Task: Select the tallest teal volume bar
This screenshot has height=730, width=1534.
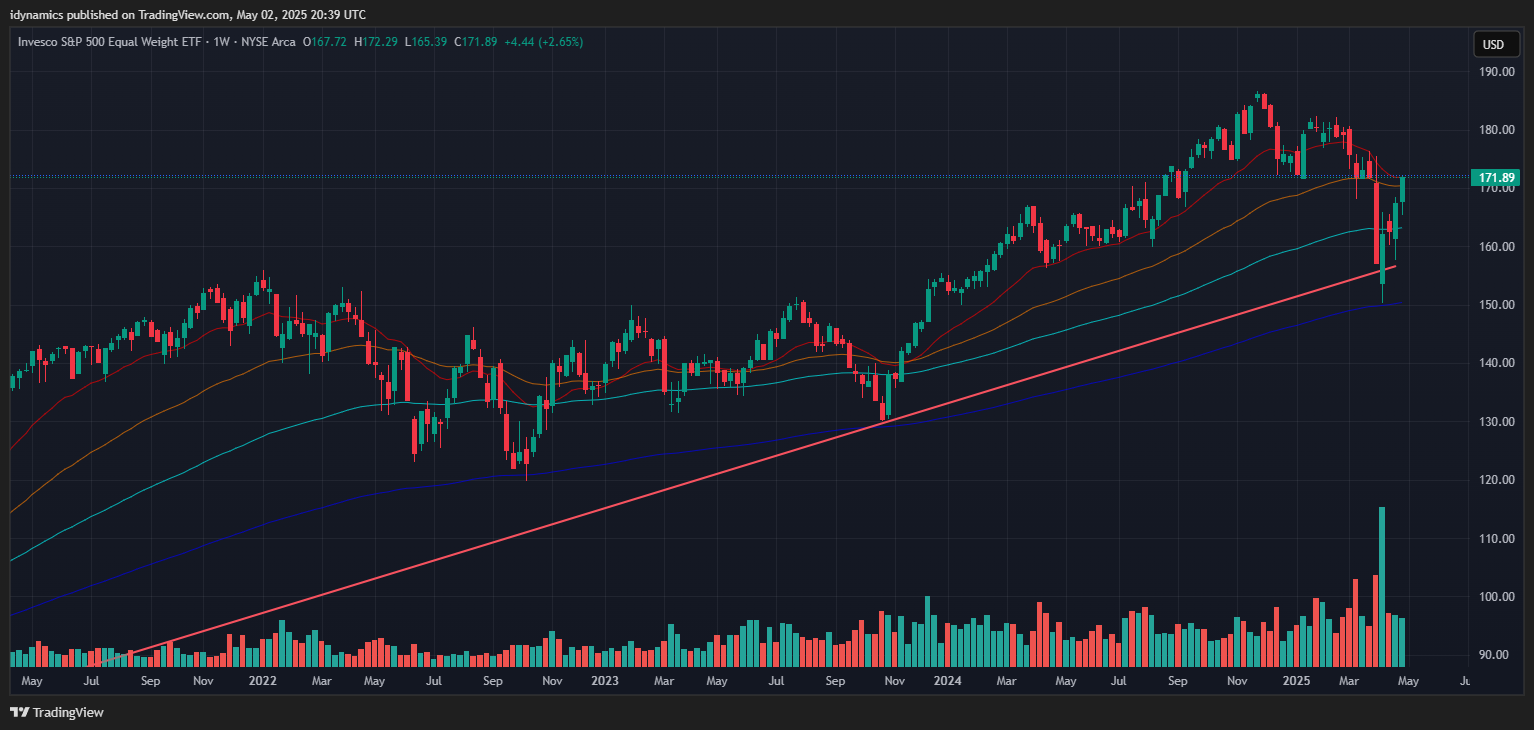Action: point(1382,587)
